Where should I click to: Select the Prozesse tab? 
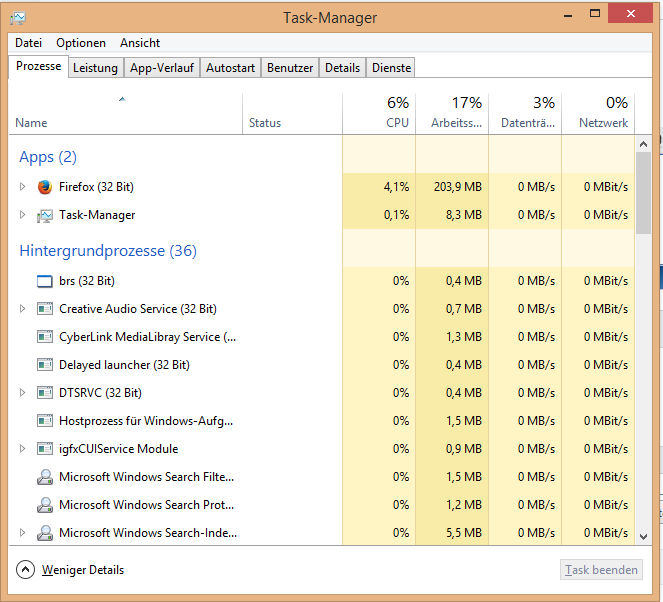click(x=38, y=66)
